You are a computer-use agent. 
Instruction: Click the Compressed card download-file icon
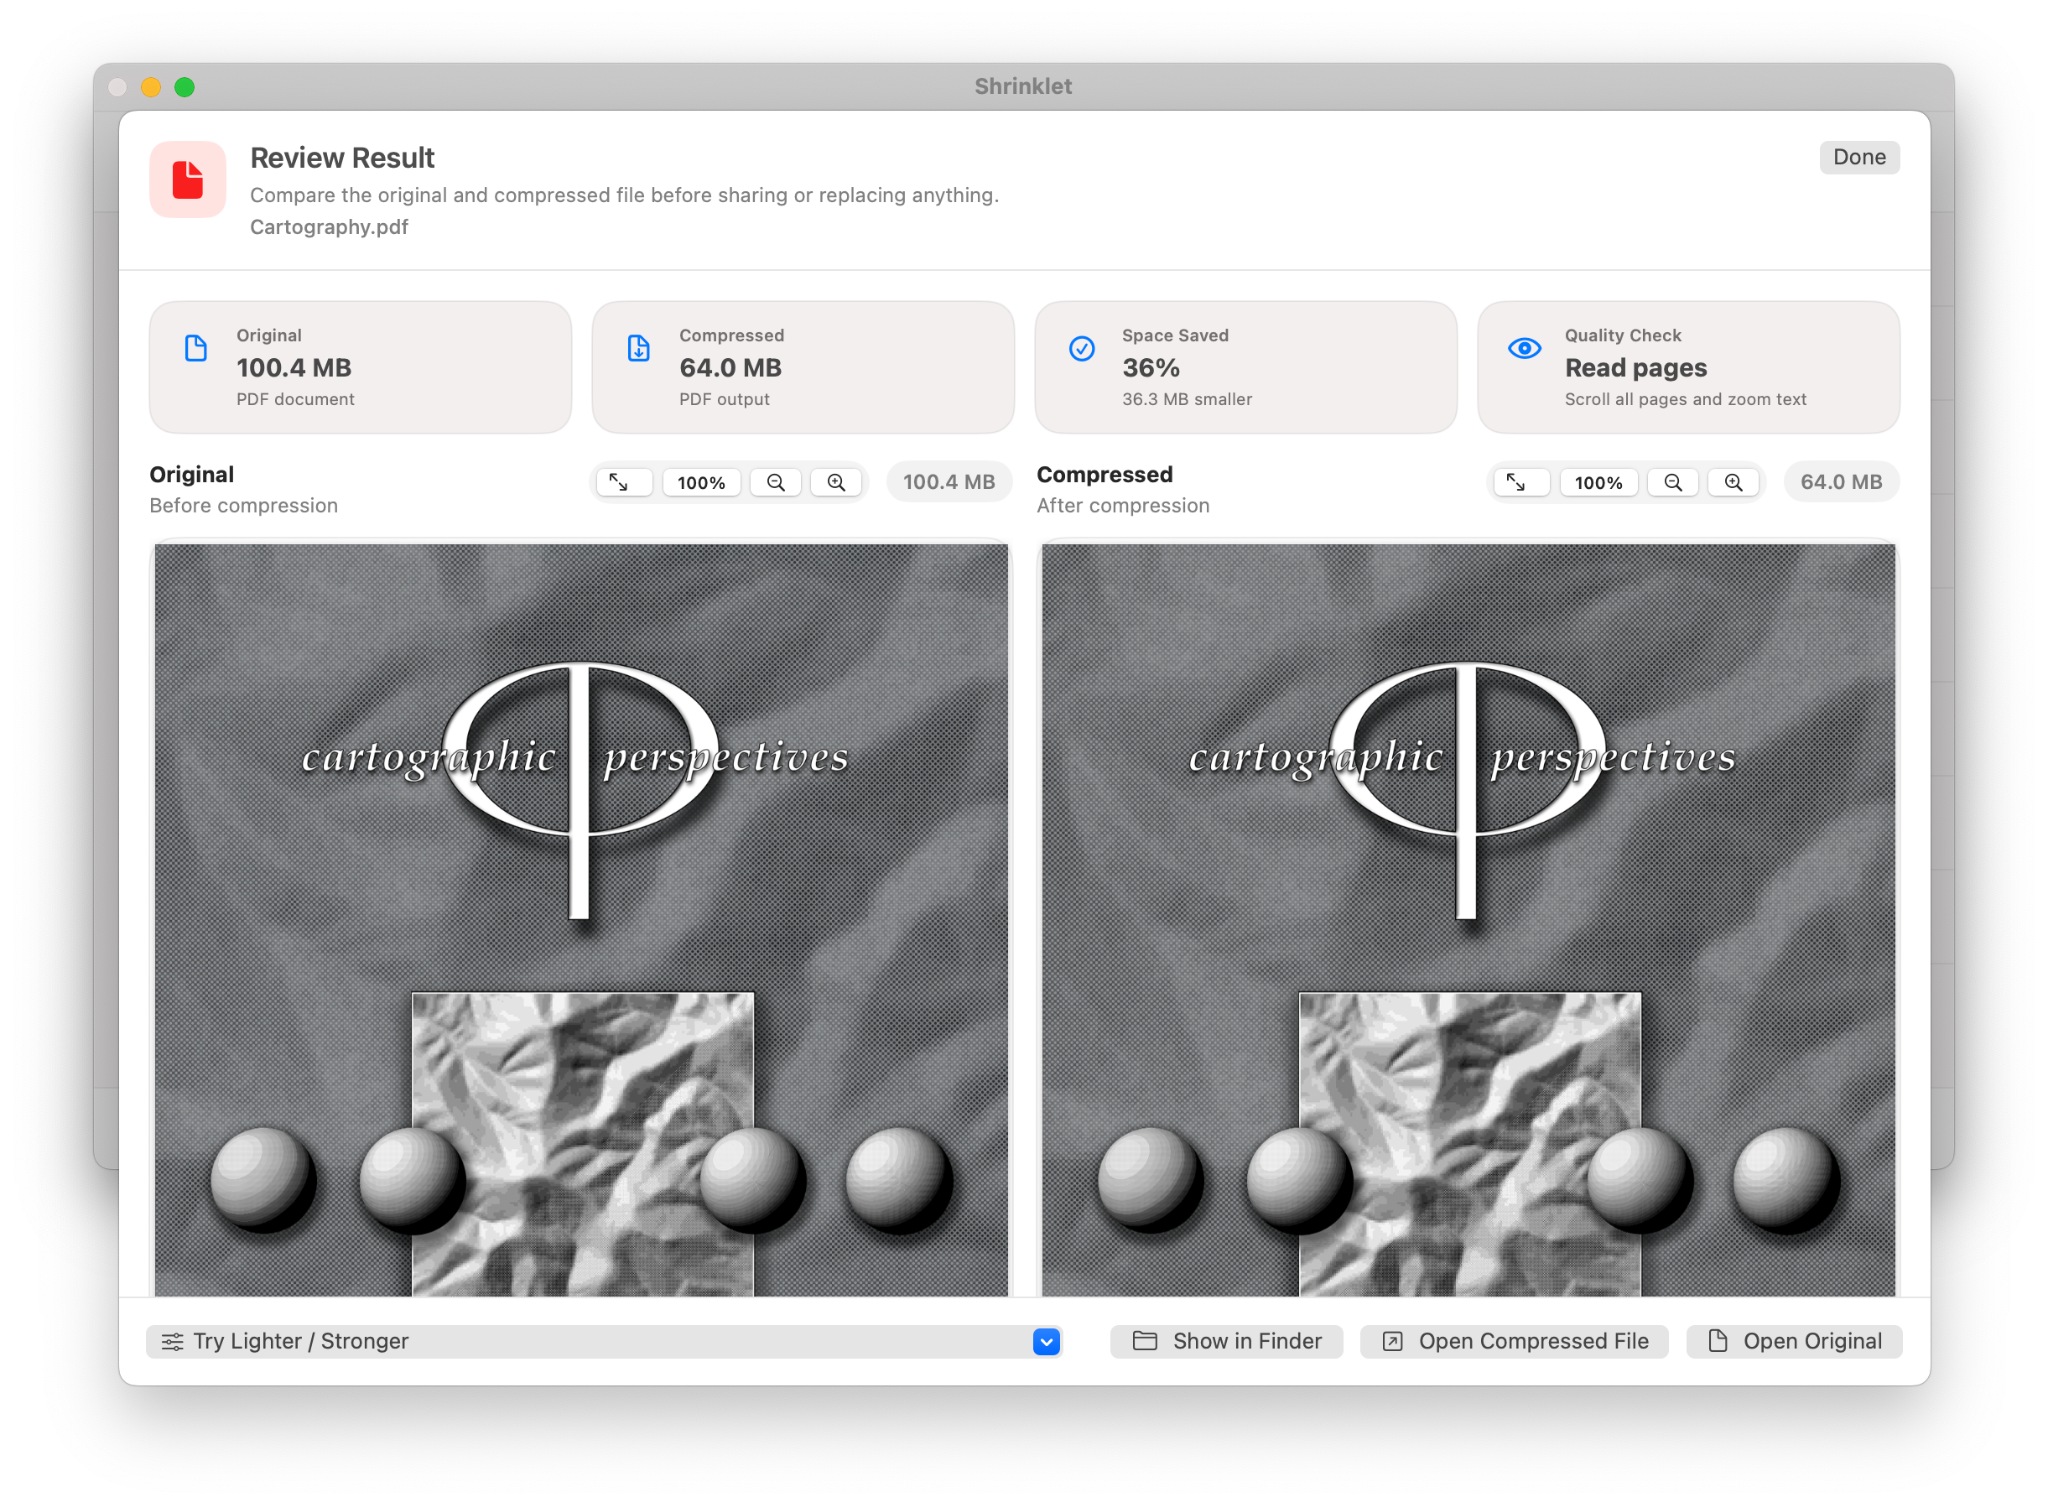638,348
